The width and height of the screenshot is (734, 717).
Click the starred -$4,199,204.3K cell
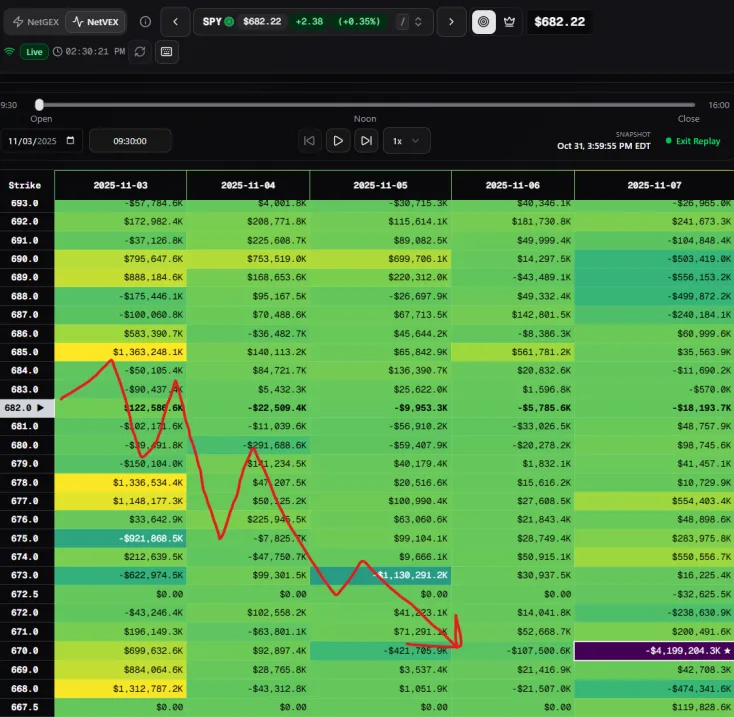click(x=654, y=651)
